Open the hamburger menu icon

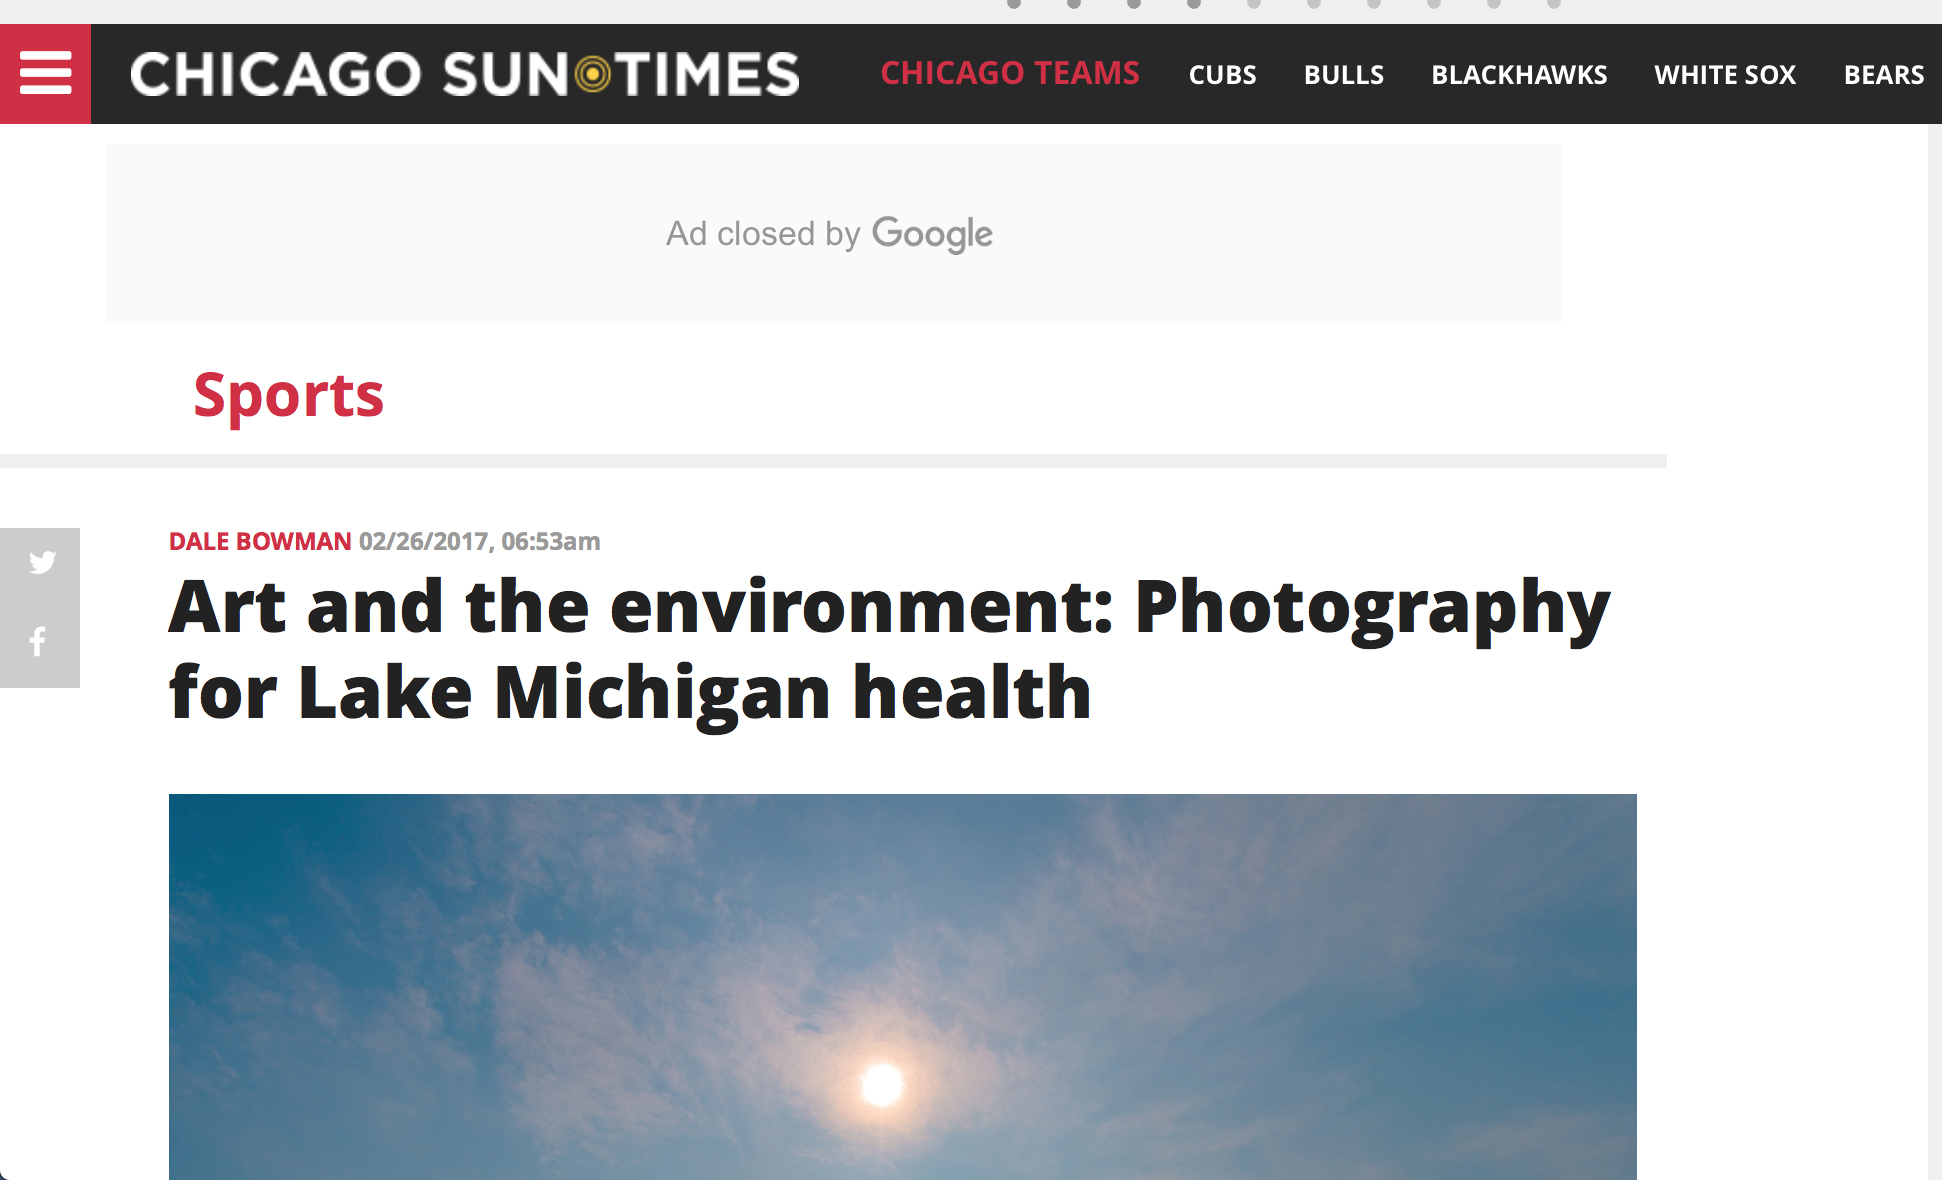coord(45,74)
